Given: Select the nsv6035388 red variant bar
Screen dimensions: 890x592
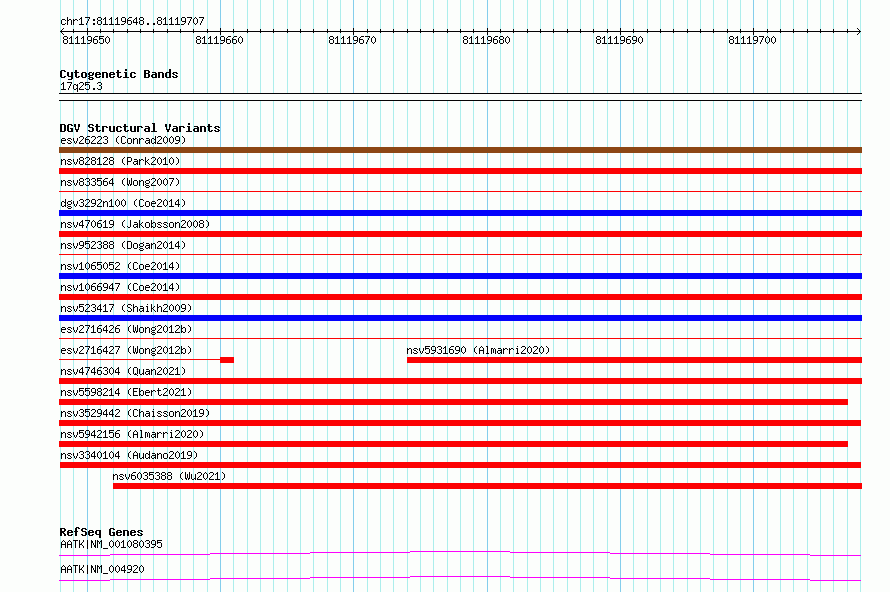Looking at the screenshot, I should click(488, 486).
